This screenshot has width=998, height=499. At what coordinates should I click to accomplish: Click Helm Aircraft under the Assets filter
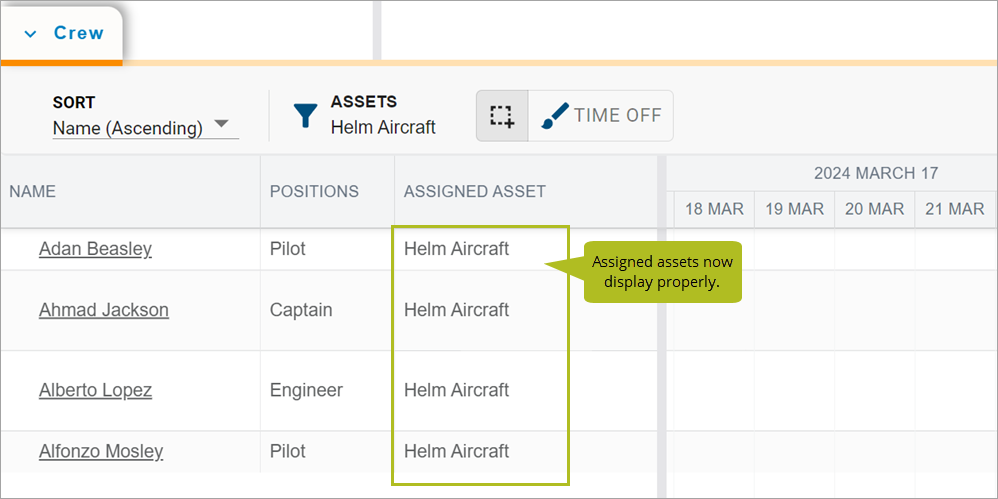pyautogui.click(x=383, y=127)
